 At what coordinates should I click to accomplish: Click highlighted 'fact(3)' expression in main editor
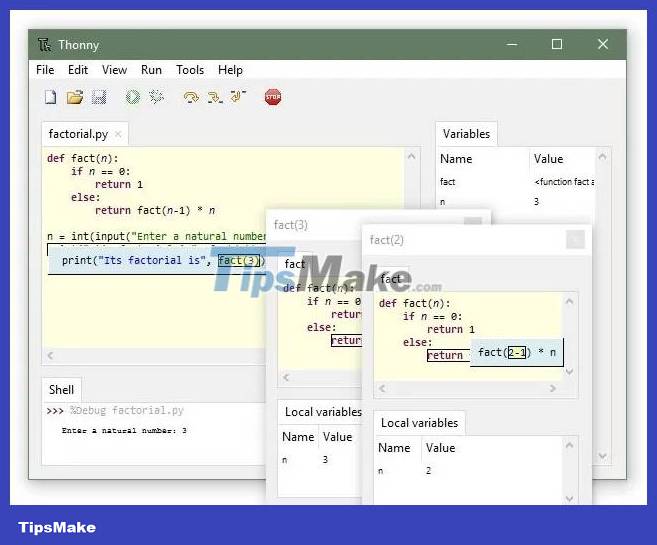[x=239, y=261]
